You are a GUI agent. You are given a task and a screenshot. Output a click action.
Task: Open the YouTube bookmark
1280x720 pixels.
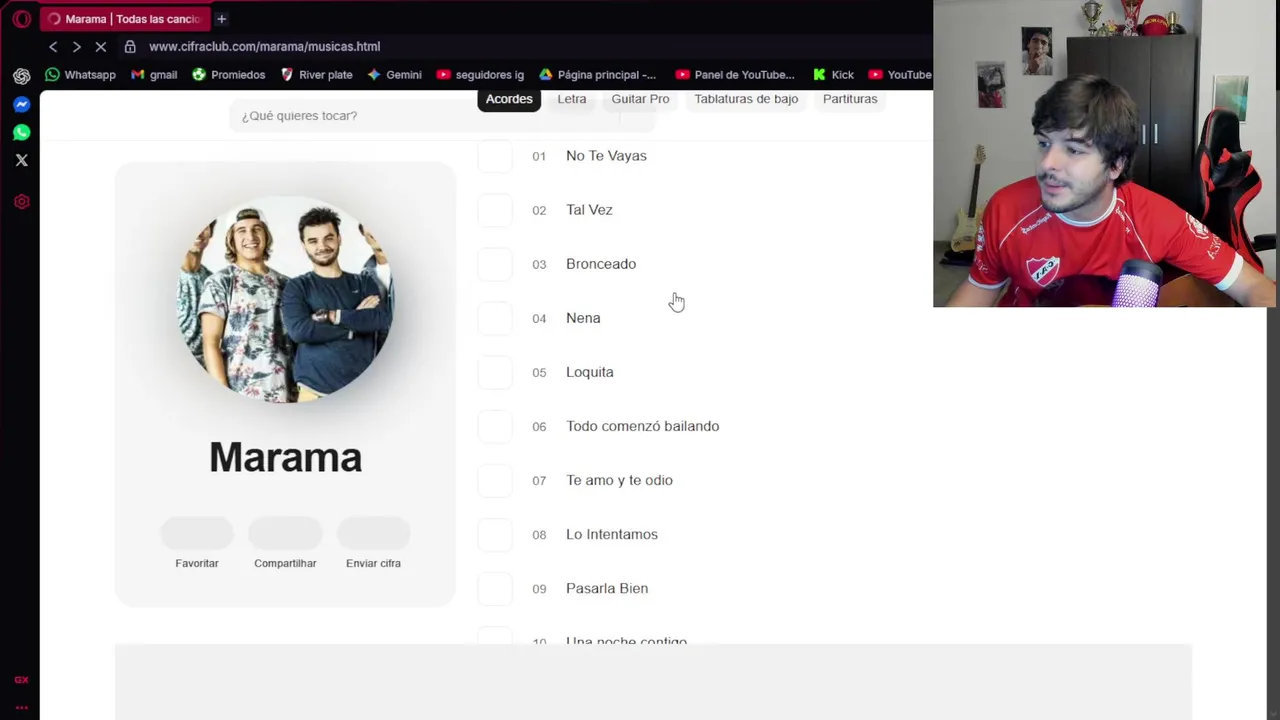point(900,74)
